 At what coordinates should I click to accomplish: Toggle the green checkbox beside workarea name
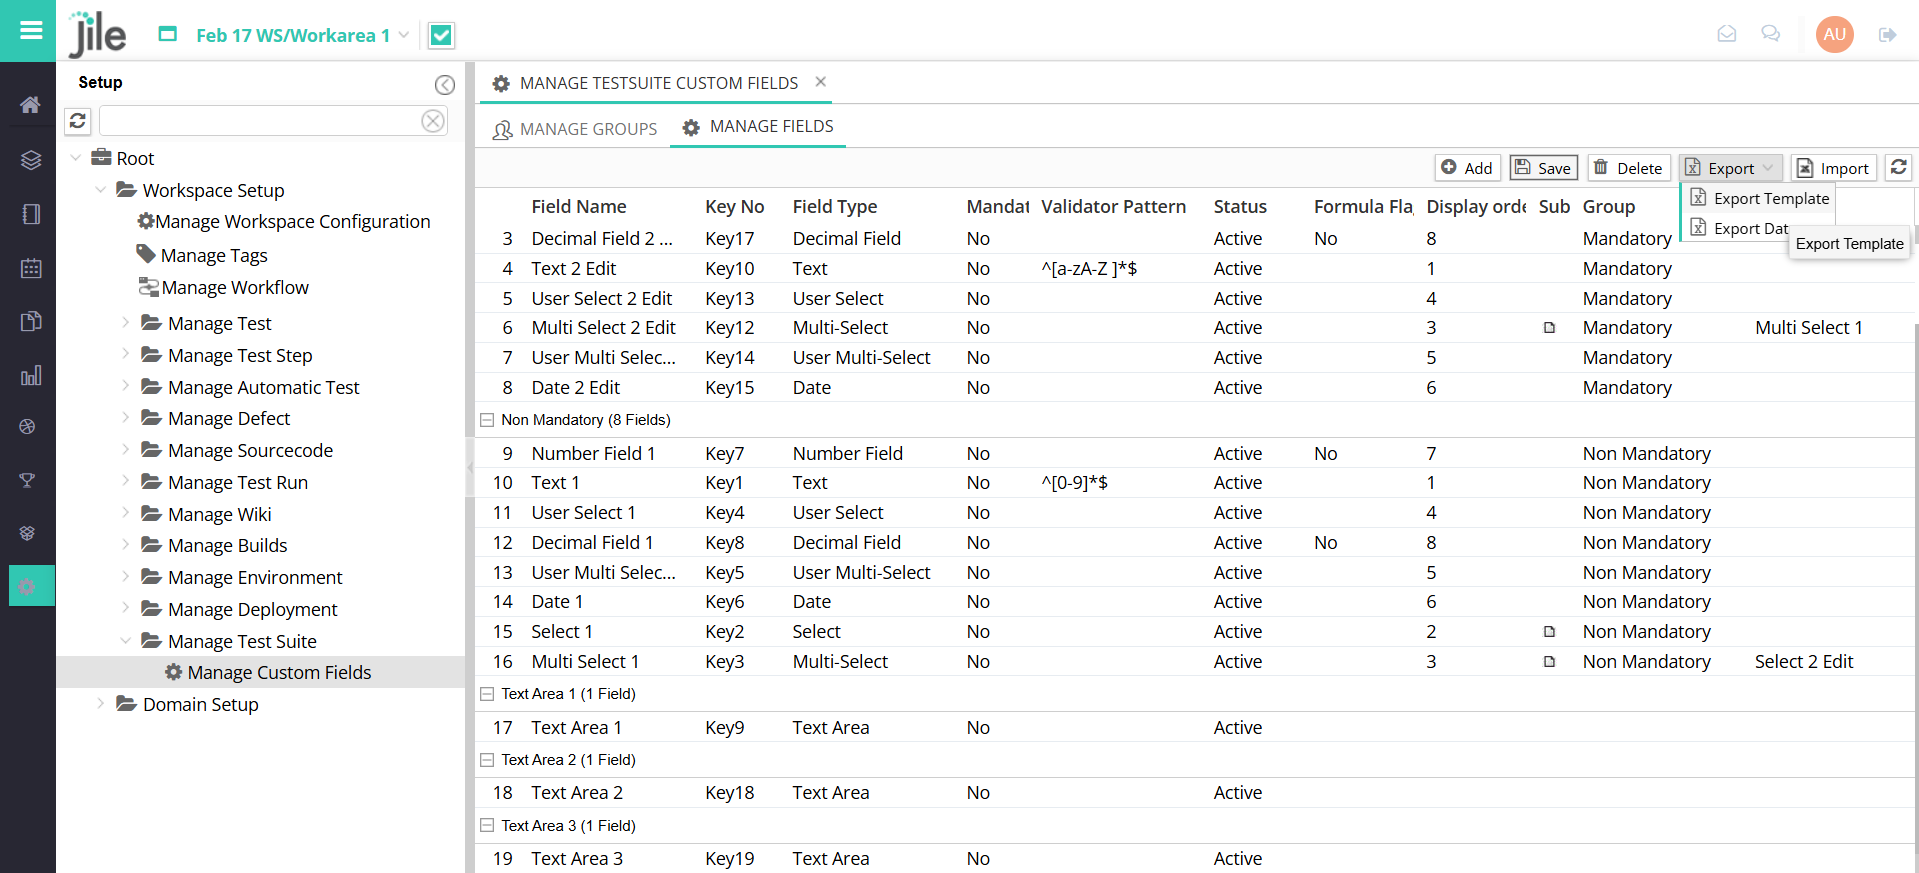click(441, 36)
